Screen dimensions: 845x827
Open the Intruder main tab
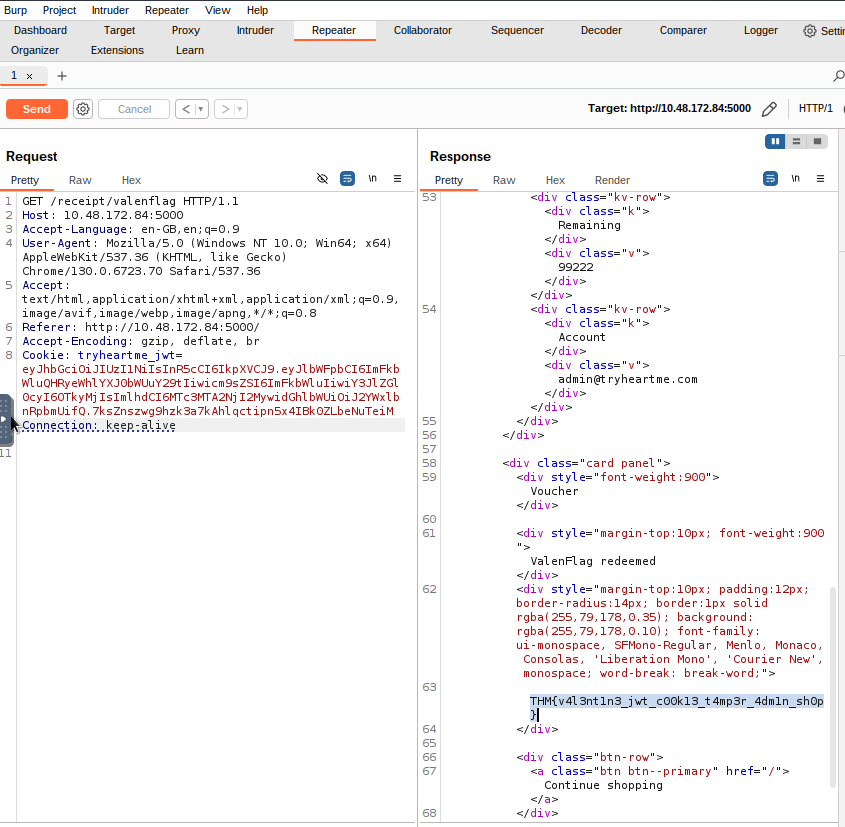(x=255, y=30)
